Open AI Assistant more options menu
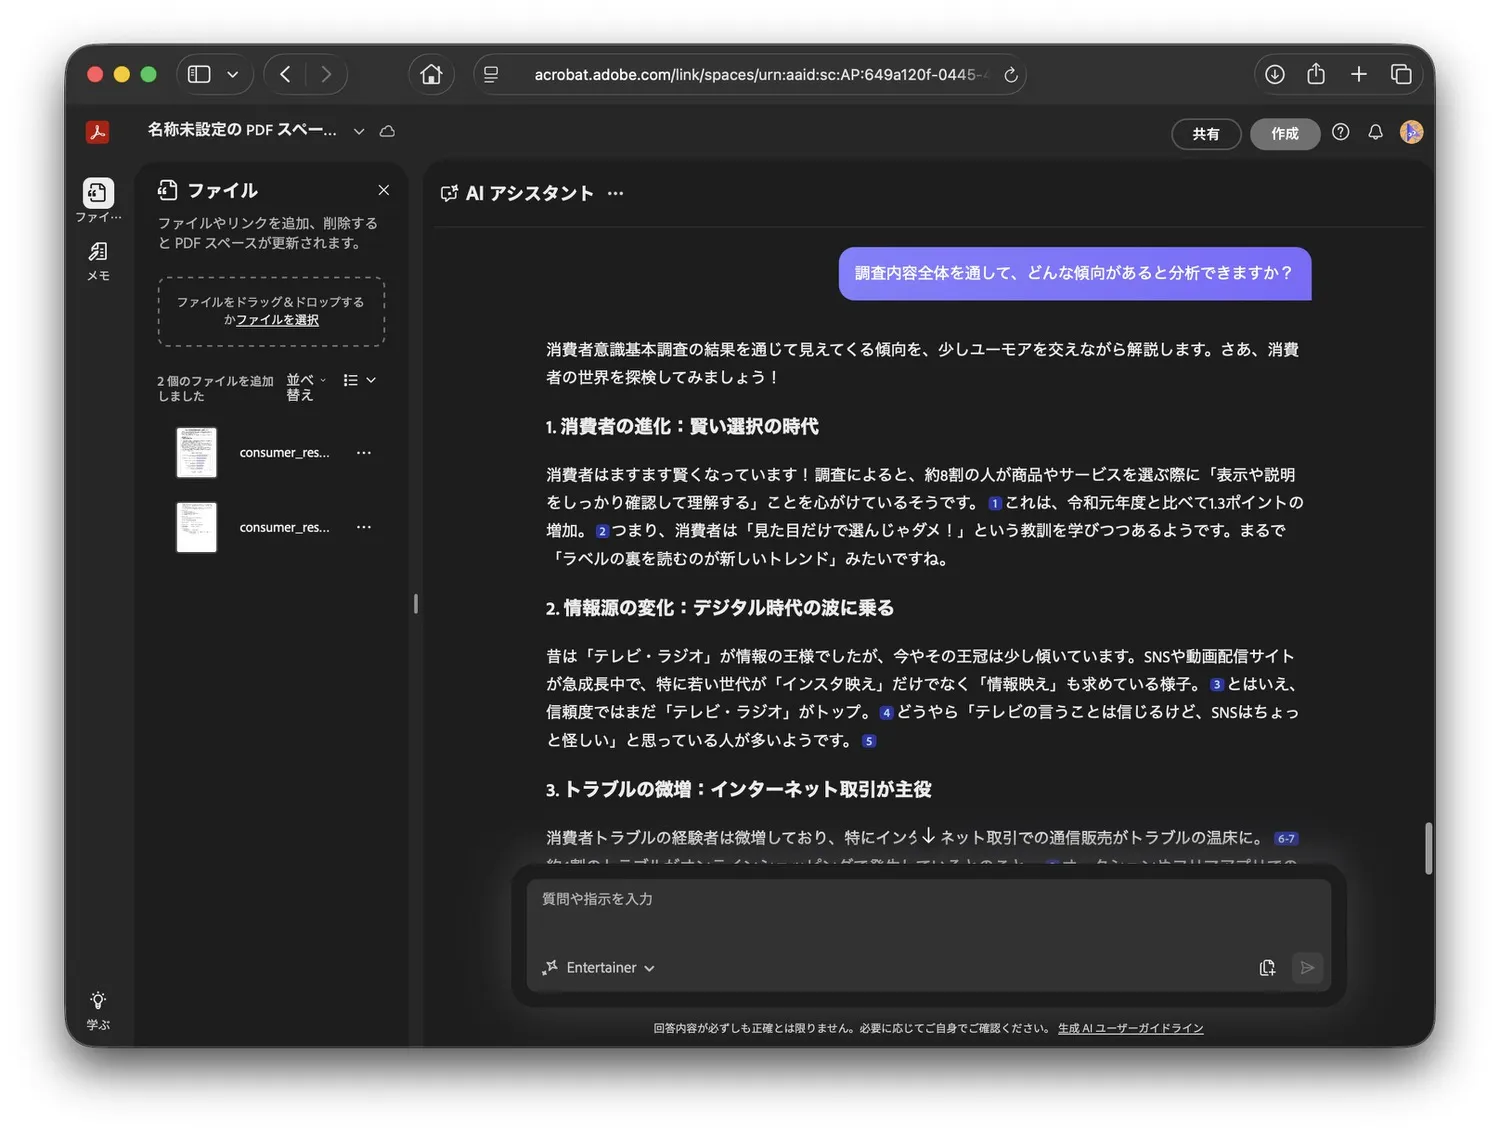Viewport: 1500px width, 1133px height. [x=615, y=193]
